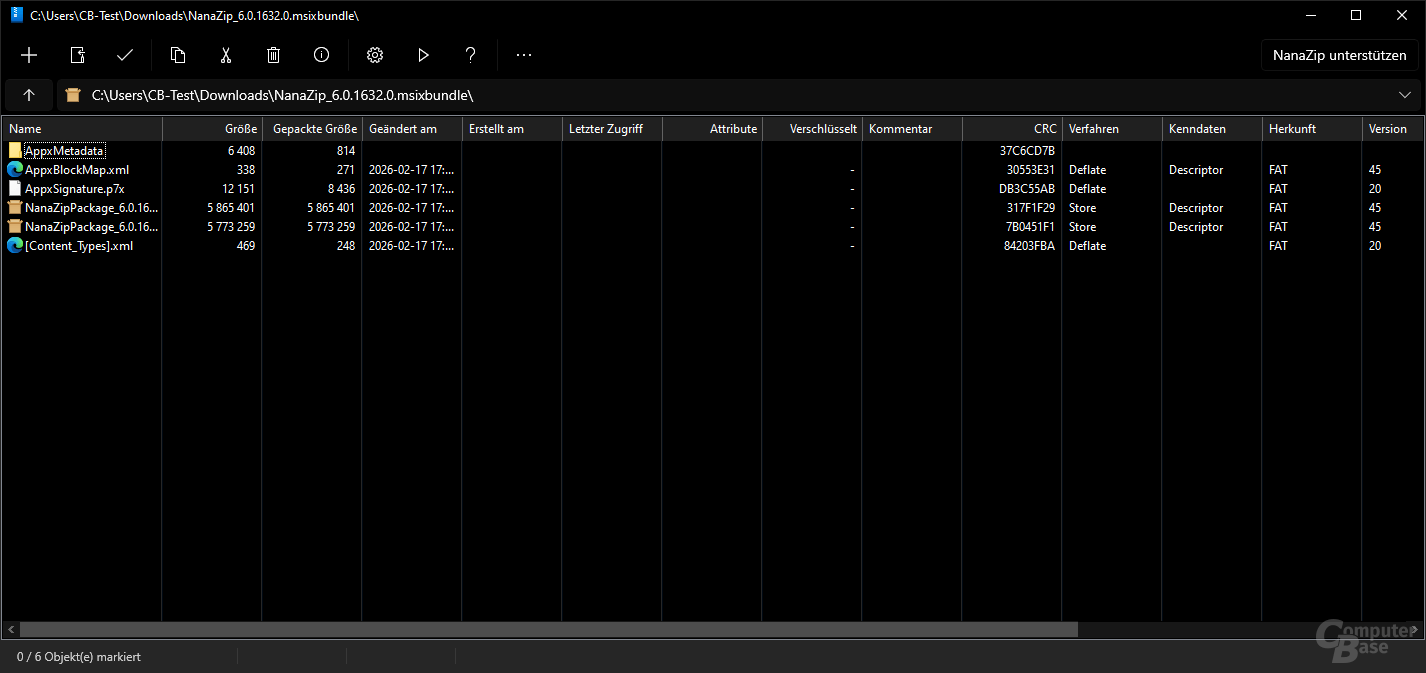Open the Settings gear icon
The width and height of the screenshot is (1426, 673).
point(375,55)
